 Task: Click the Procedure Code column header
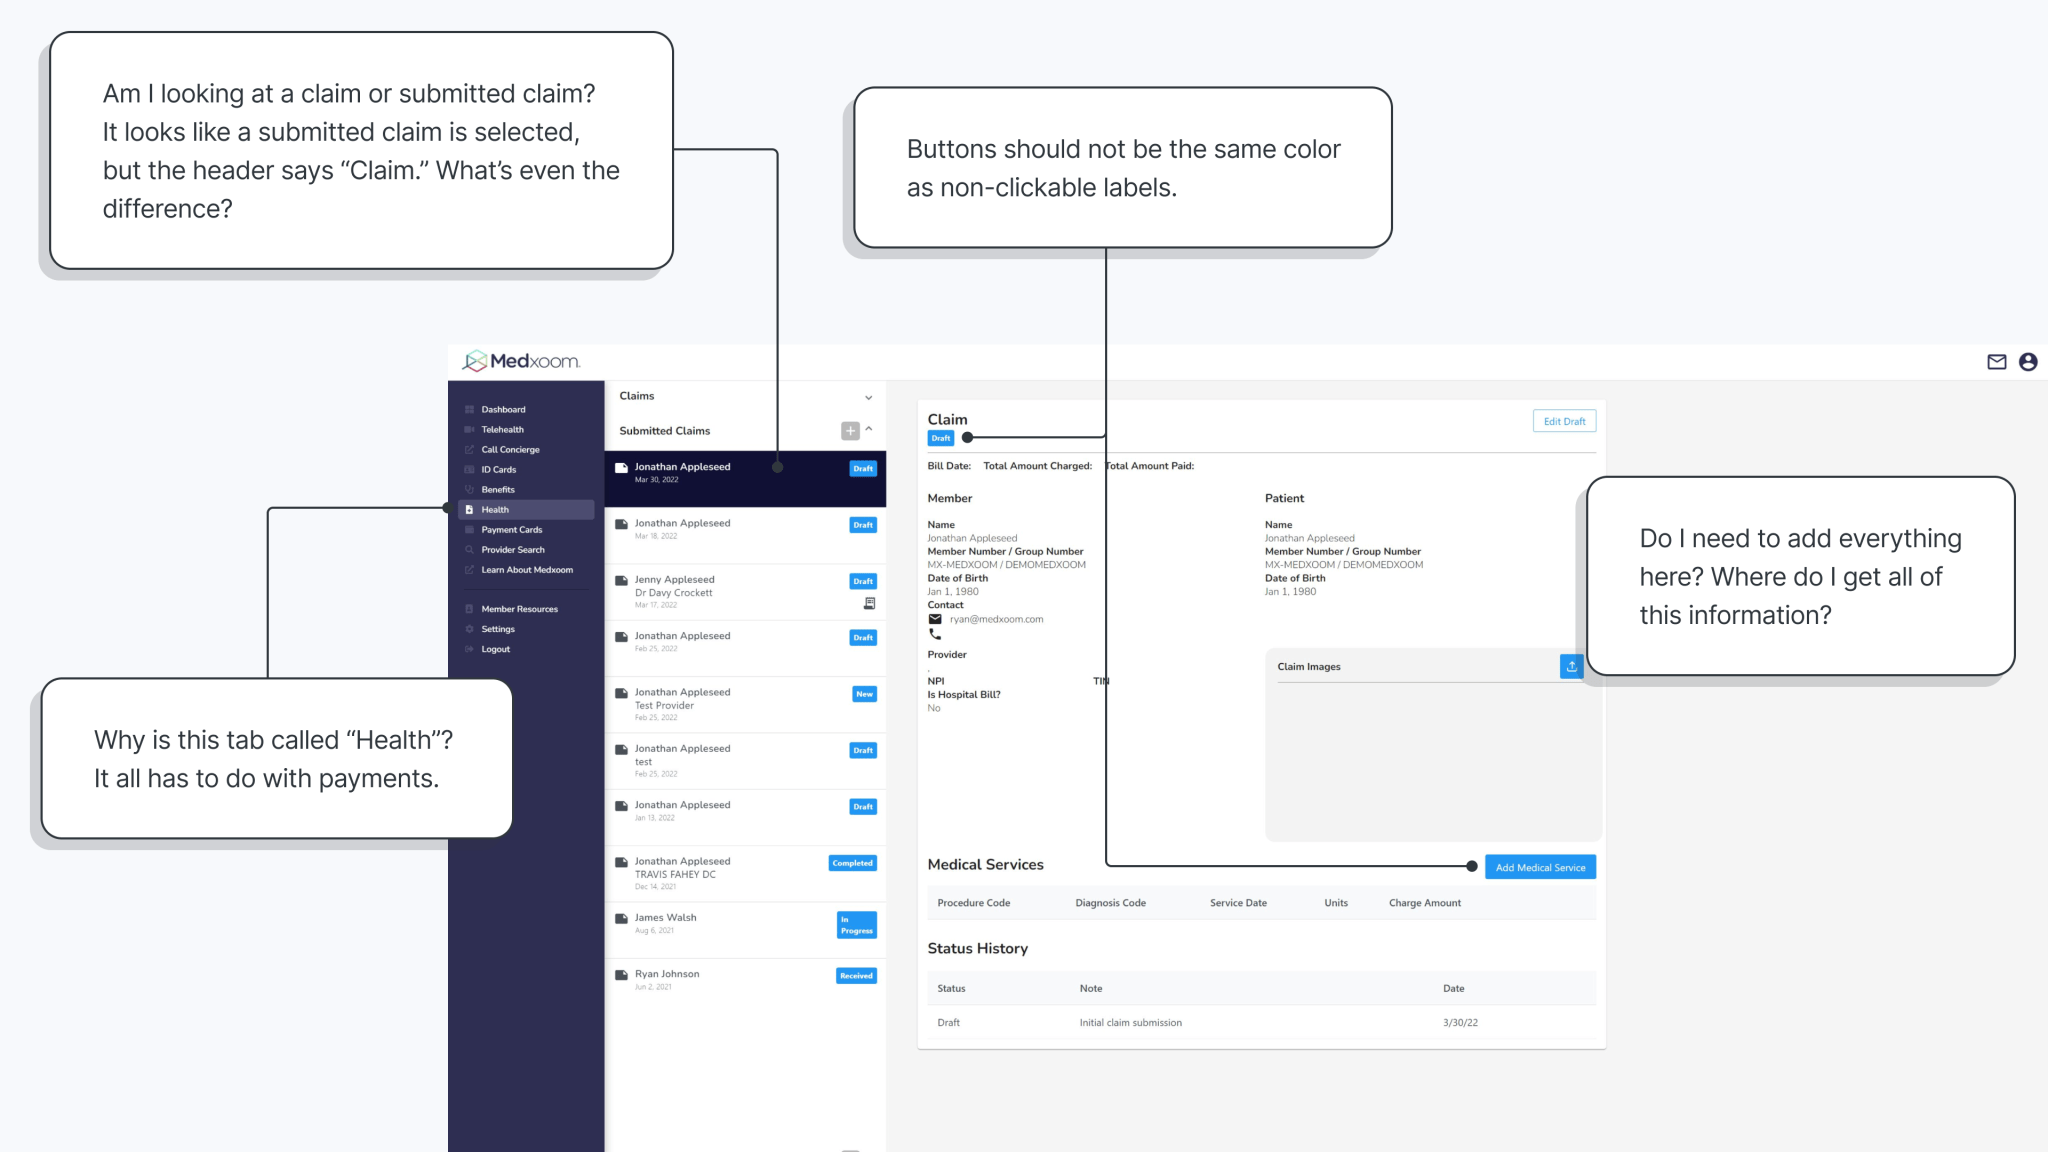pyautogui.click(x=974, y=903)
